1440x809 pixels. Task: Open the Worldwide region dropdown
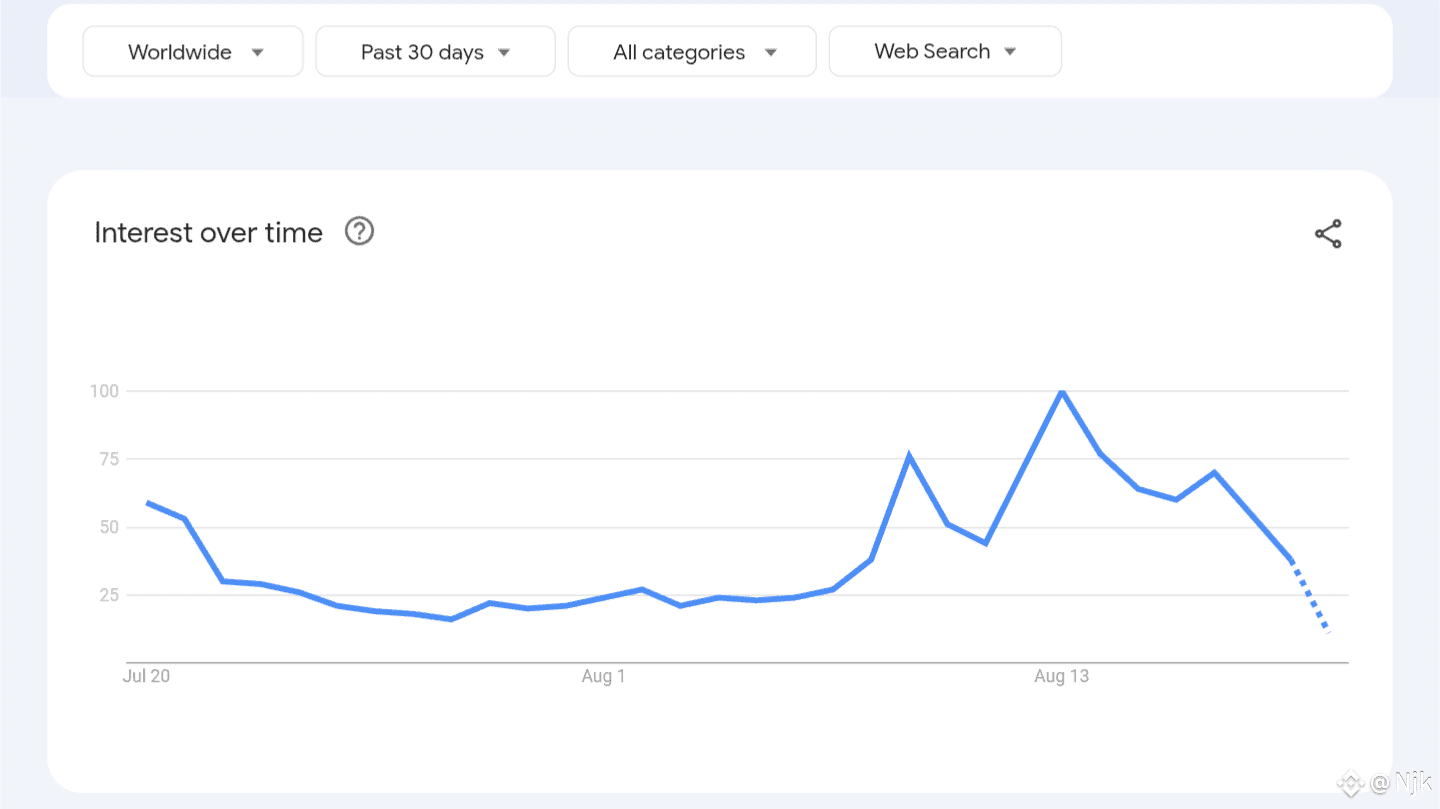point(193,52)
